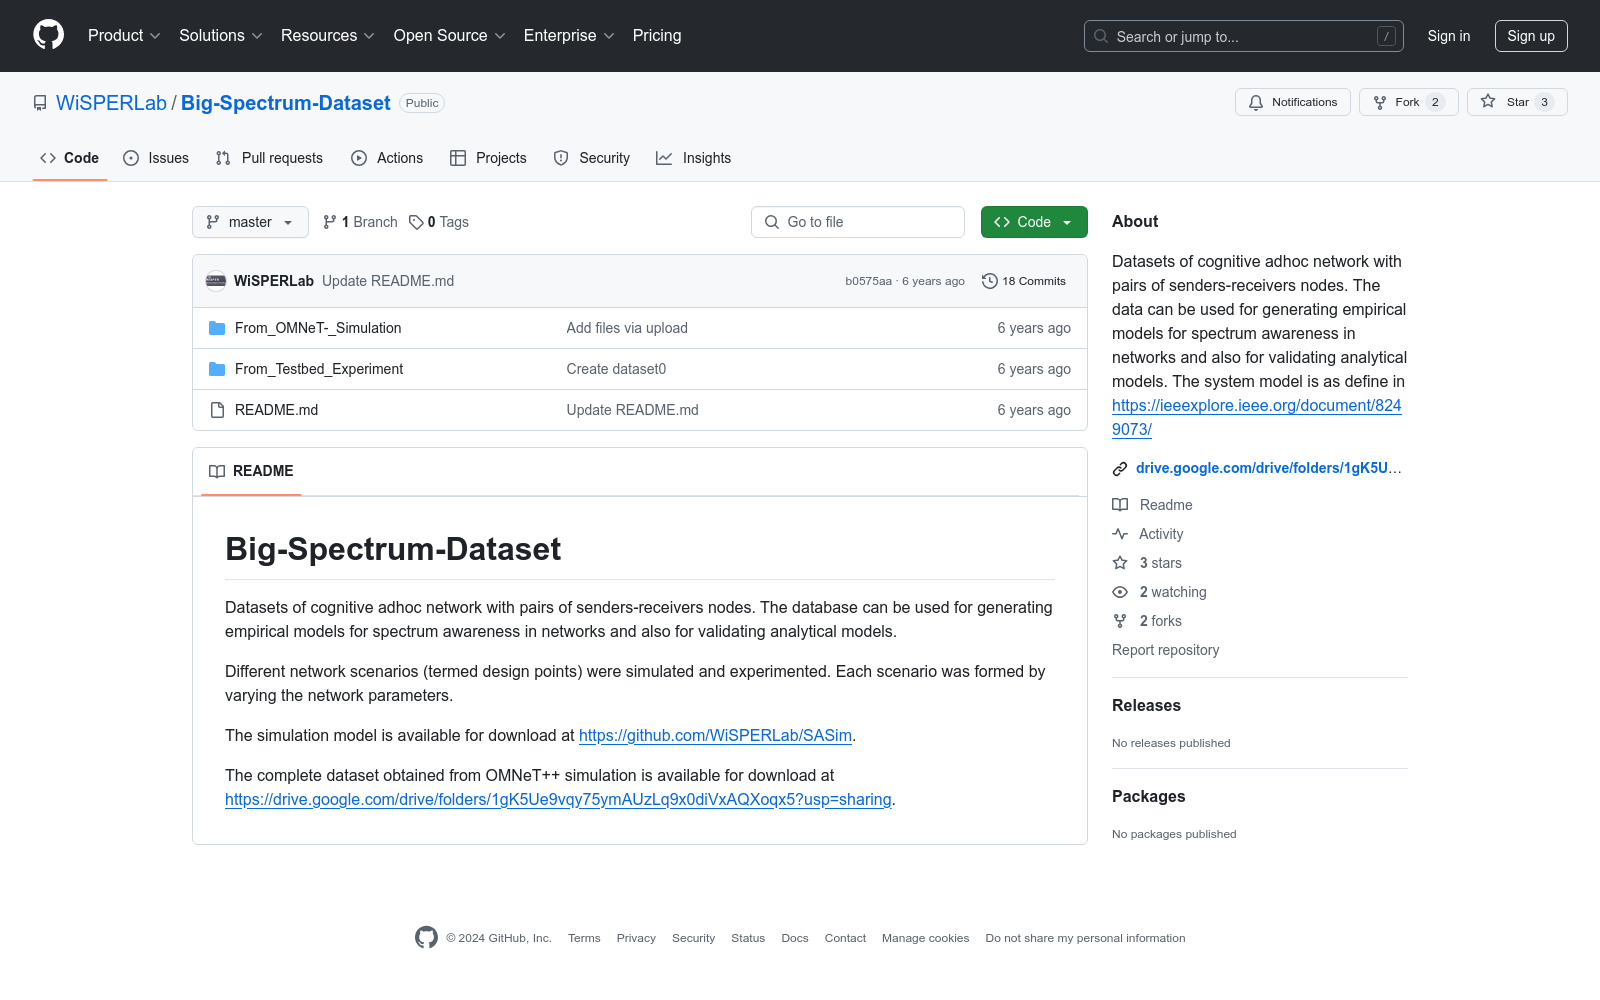Click the WiSPERLab avatar in commit row
Image resolution: width=1600 pixels, height=1000 pixels.
pyautogui.click(x=216, y=281)
